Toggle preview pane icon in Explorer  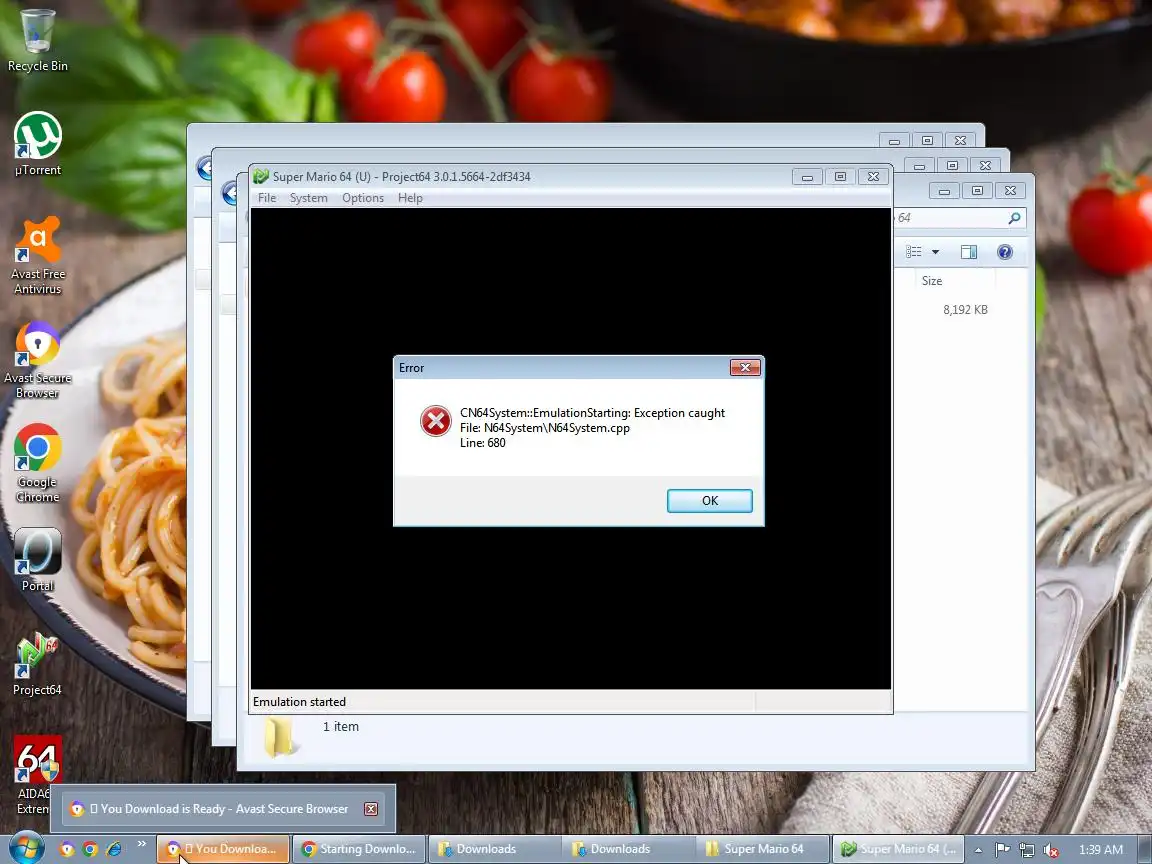968,252
